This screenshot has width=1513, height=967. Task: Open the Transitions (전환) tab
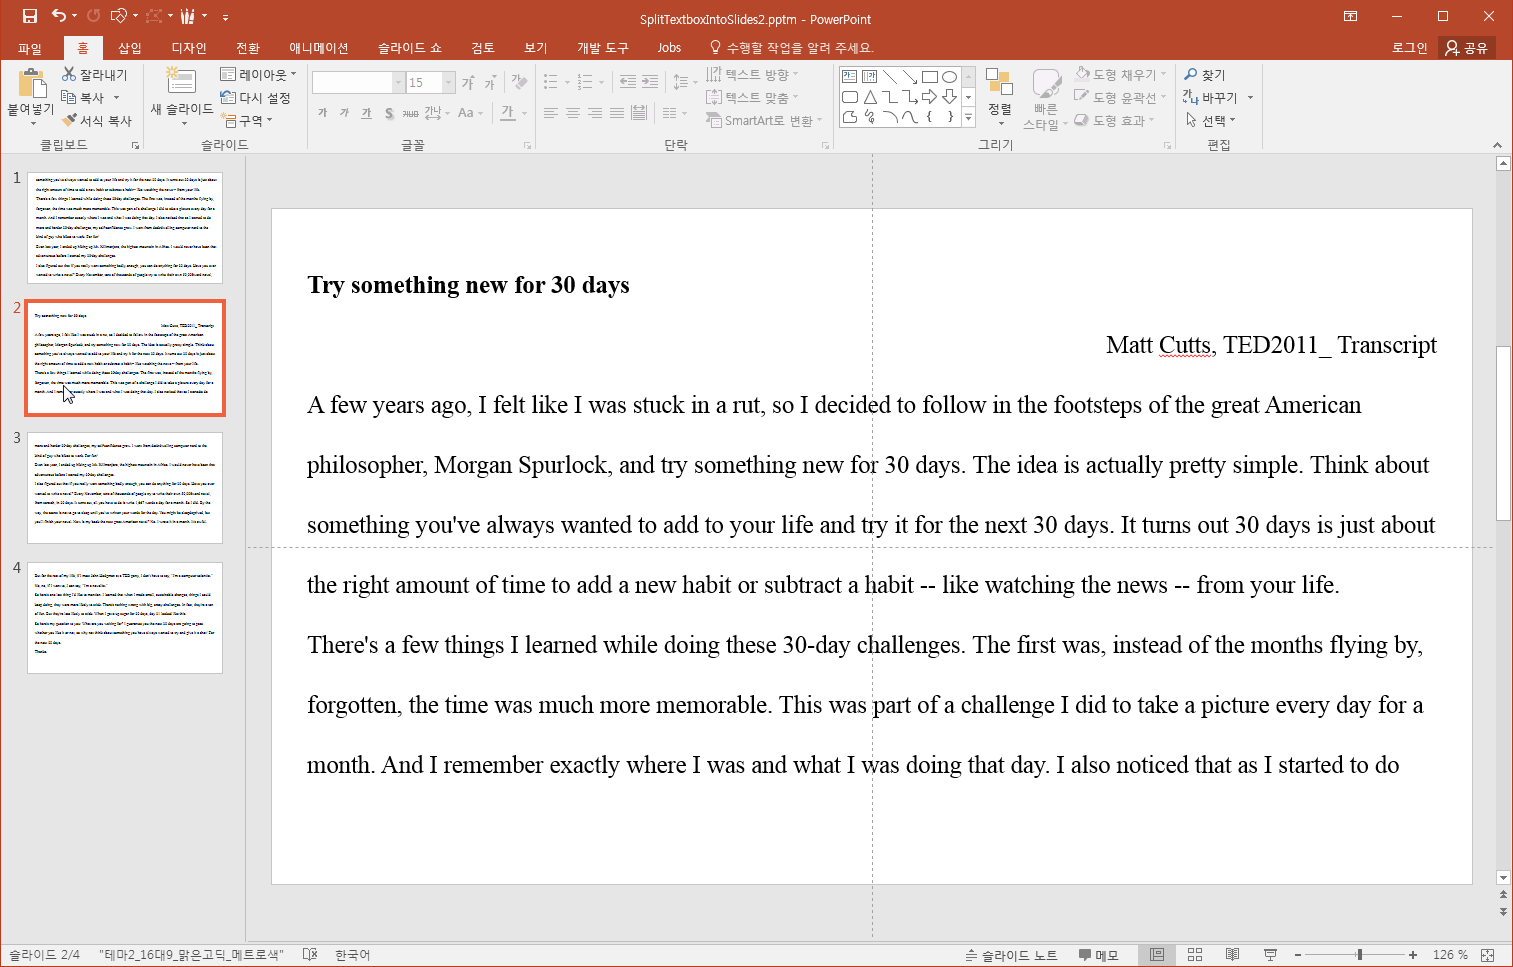[248, 48]
